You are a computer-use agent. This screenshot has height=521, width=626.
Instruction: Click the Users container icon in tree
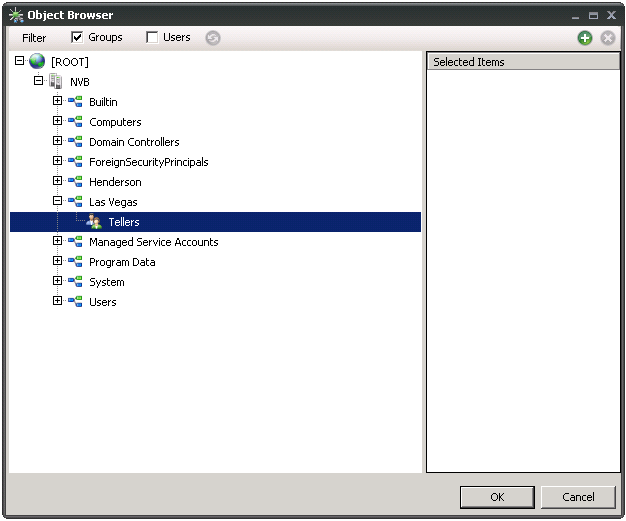(x=75, y=301)
